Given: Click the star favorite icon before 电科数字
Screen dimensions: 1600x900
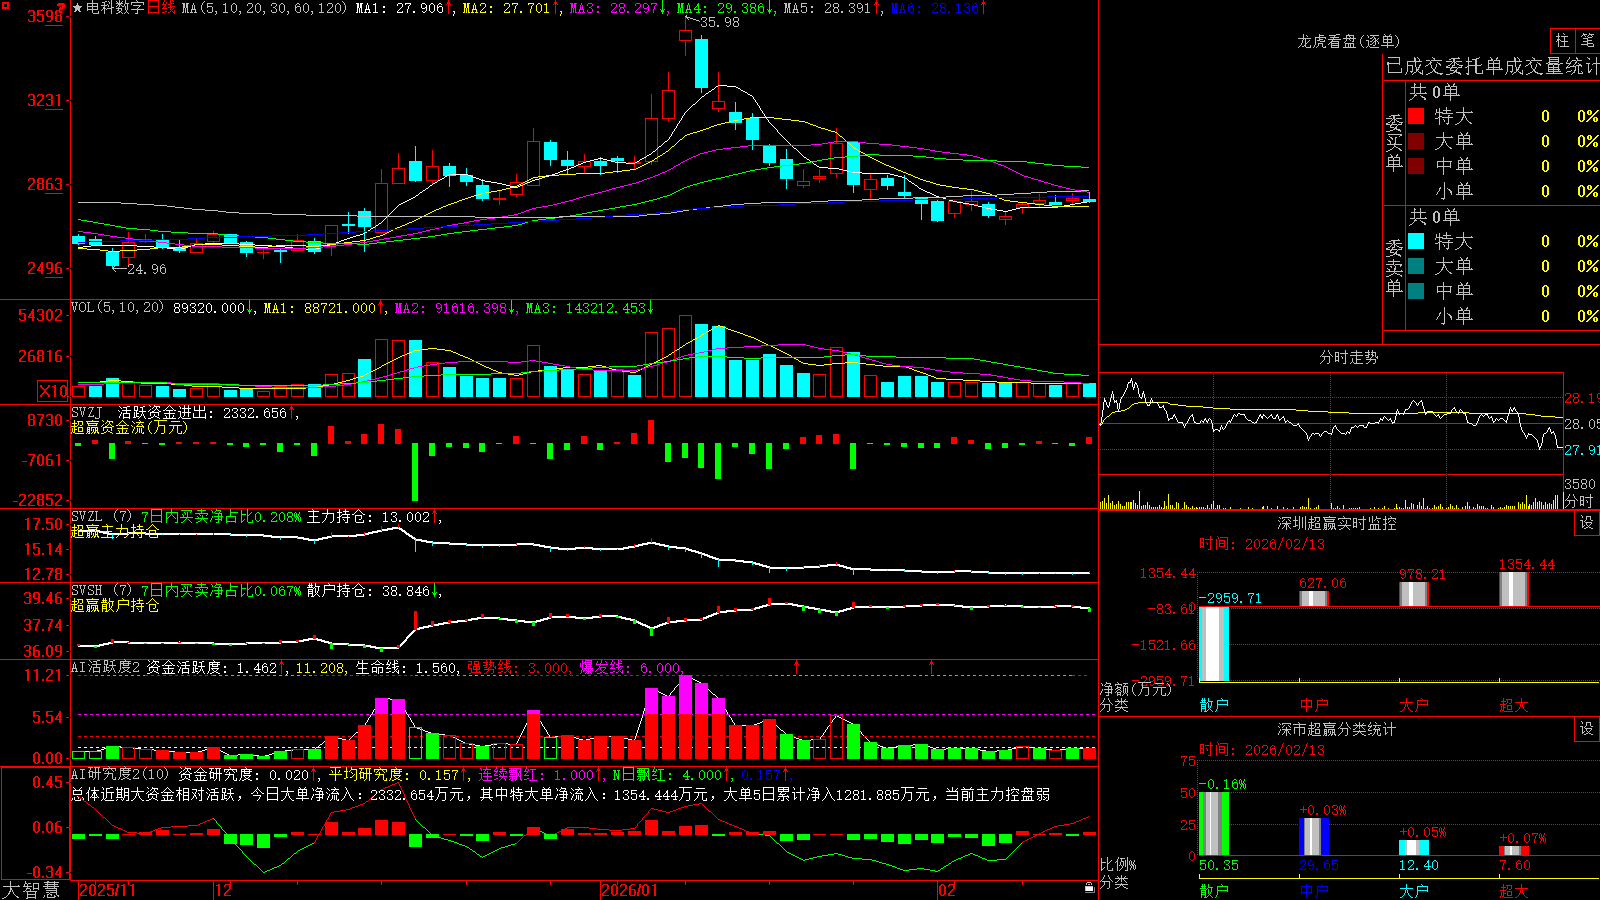Looking at the screenshot, I should 77,8.
